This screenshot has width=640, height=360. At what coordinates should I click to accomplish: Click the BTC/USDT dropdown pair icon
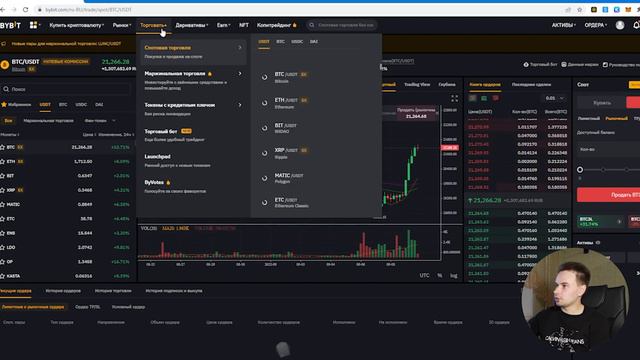pos(264,77)
